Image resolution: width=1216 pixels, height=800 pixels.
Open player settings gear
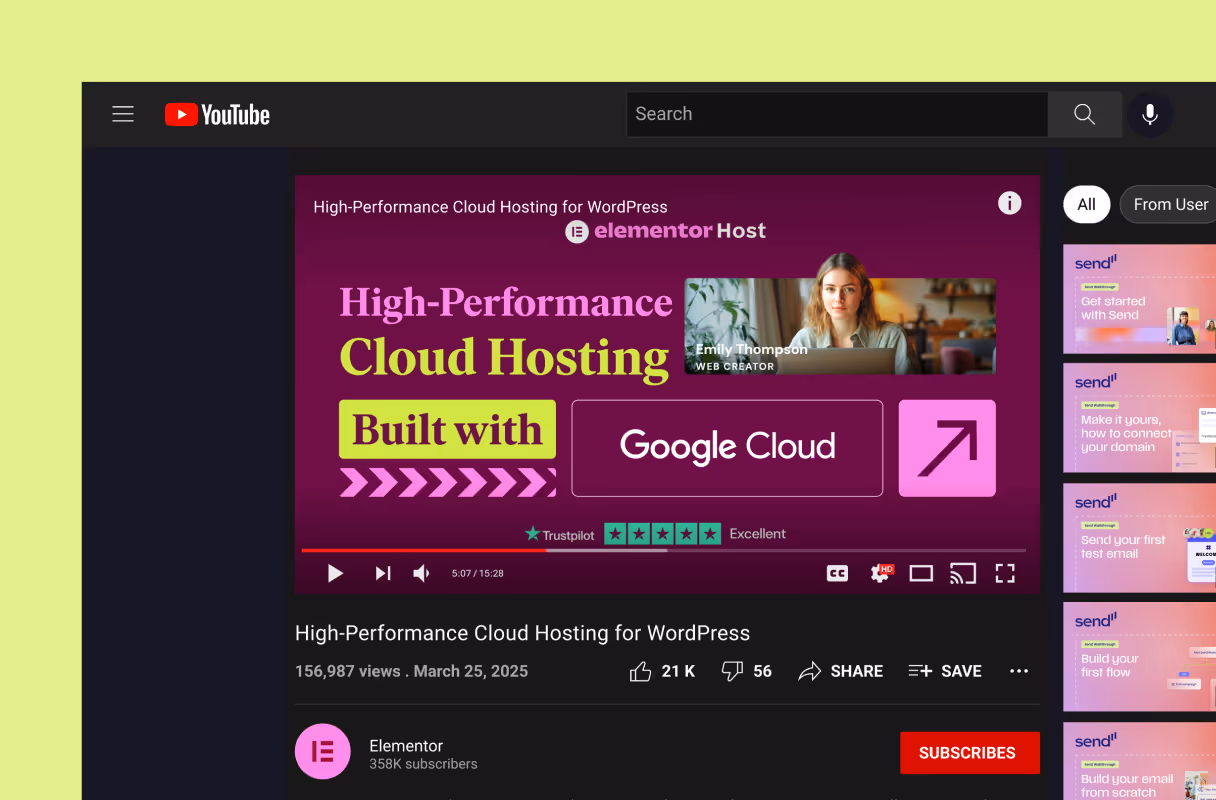tap(880, 573)
